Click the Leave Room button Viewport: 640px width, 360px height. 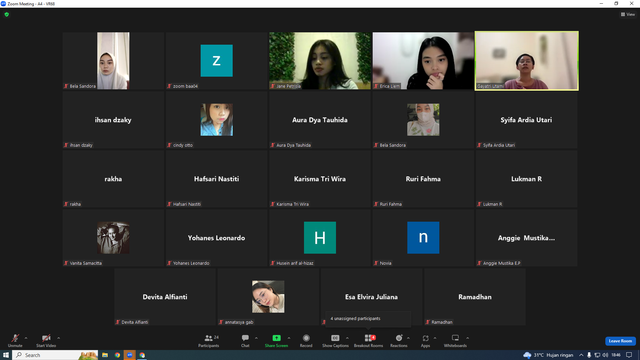[x=620, y=341]
